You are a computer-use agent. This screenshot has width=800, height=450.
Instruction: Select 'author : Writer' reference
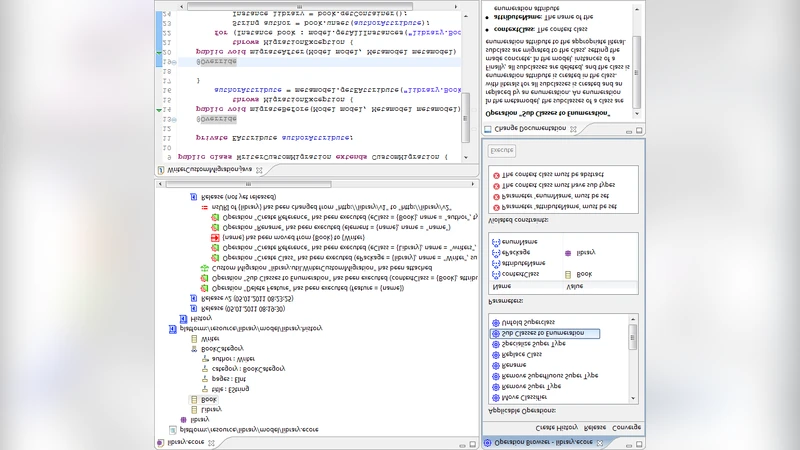point(233,359)
